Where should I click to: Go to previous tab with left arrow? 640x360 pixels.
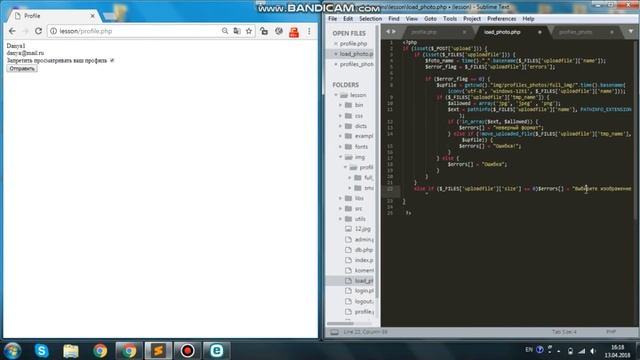click(388, 31)
